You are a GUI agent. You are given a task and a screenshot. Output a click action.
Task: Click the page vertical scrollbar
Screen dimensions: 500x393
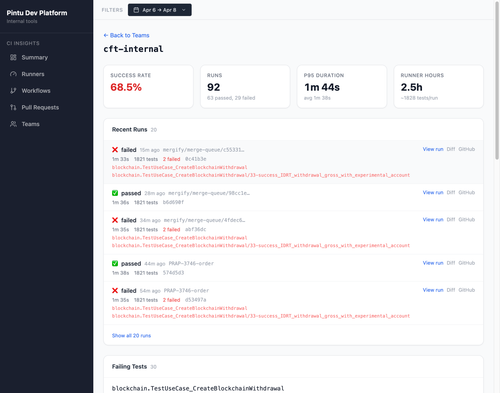(497, 80)
